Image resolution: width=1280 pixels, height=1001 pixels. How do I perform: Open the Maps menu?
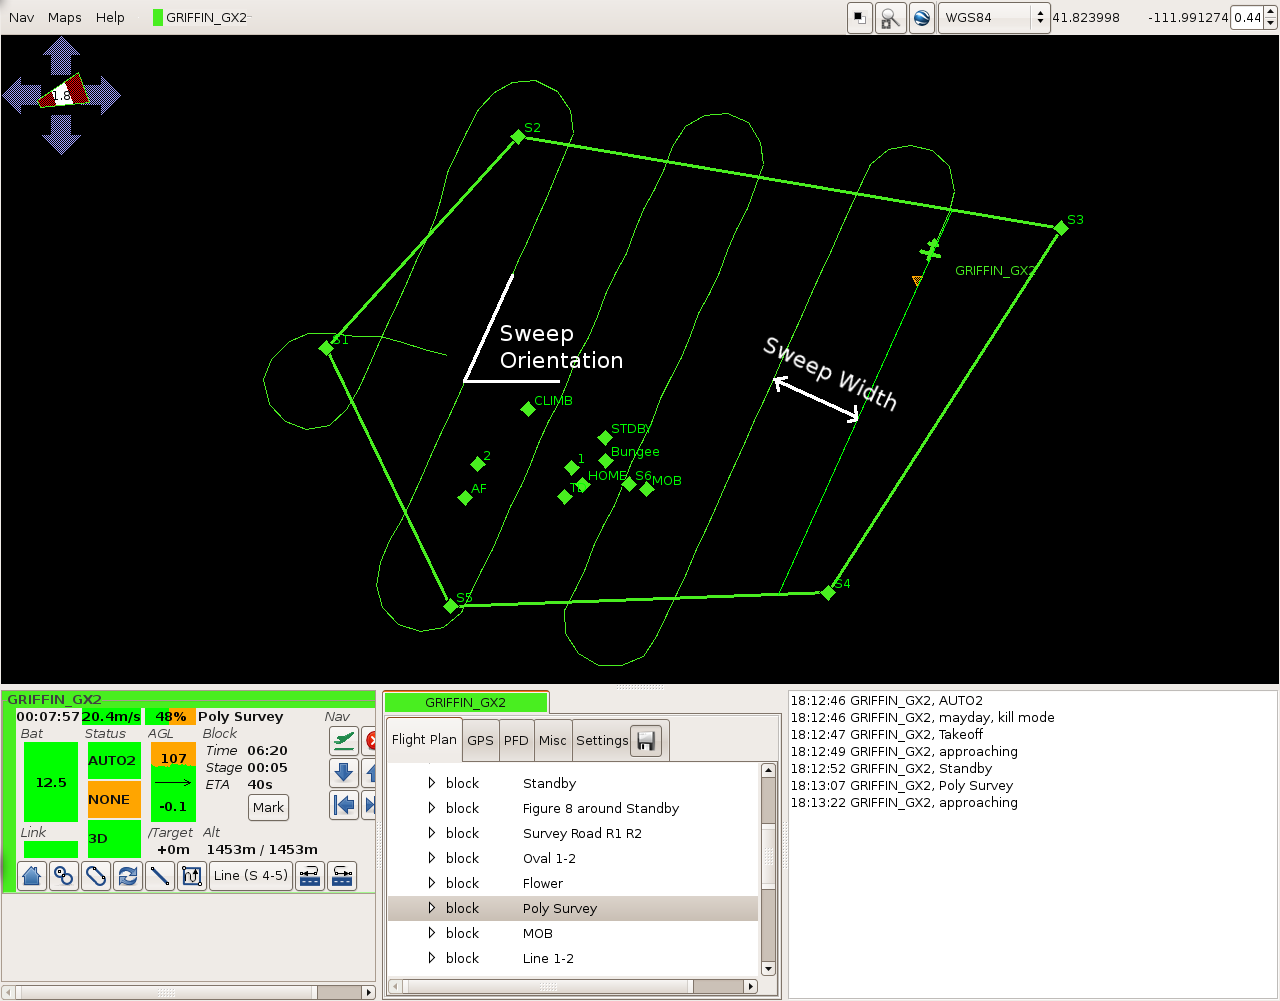[65, 18]
